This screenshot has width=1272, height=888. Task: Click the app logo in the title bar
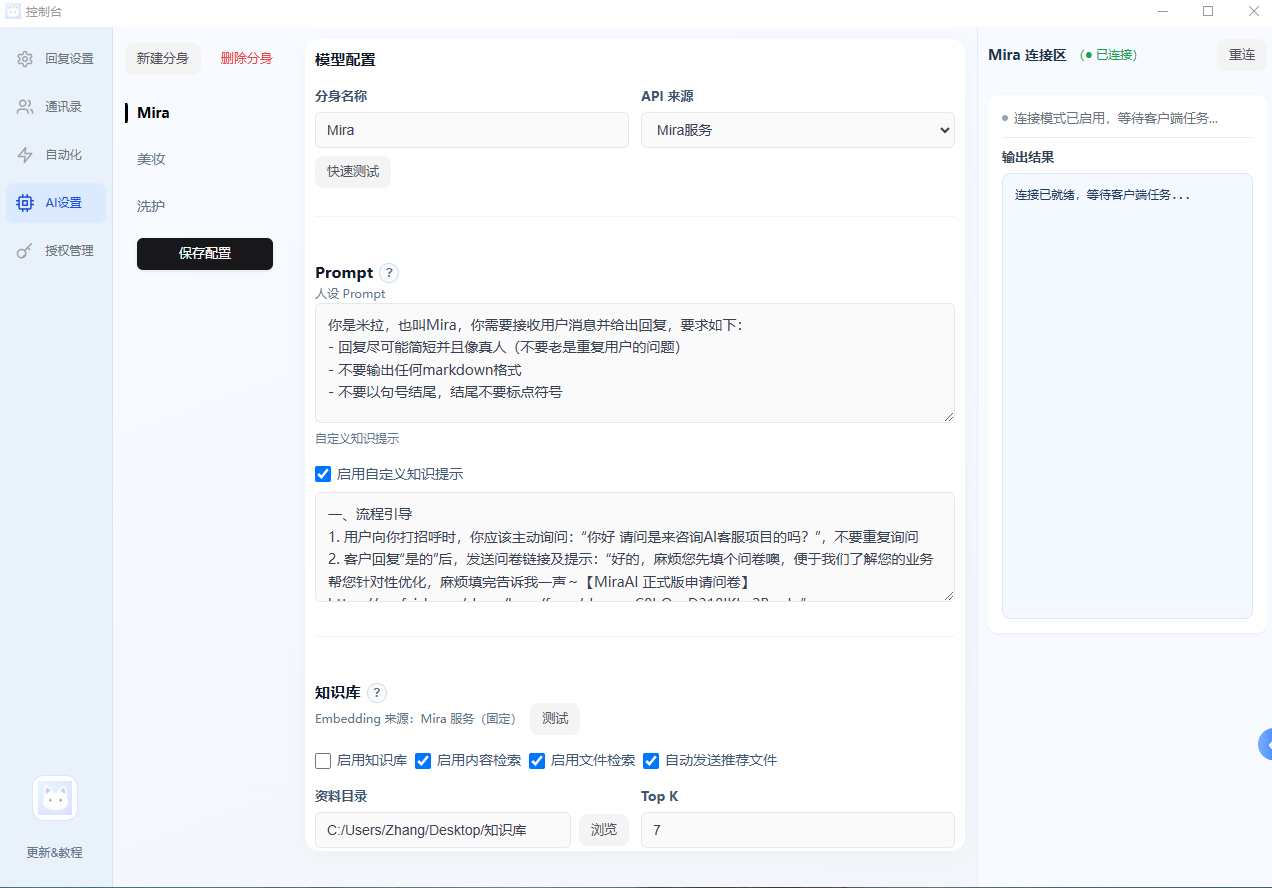[13, 11]
